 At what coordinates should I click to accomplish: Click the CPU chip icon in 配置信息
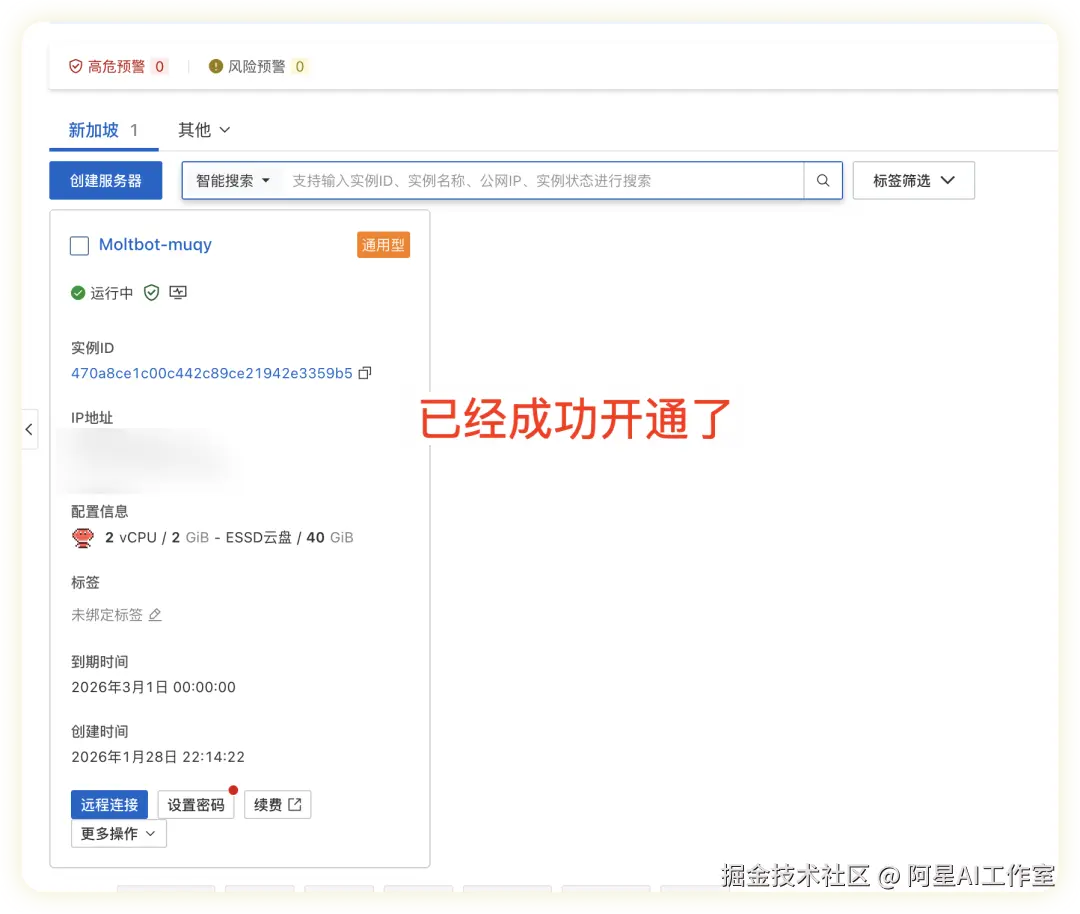click(x=83, y=537)
